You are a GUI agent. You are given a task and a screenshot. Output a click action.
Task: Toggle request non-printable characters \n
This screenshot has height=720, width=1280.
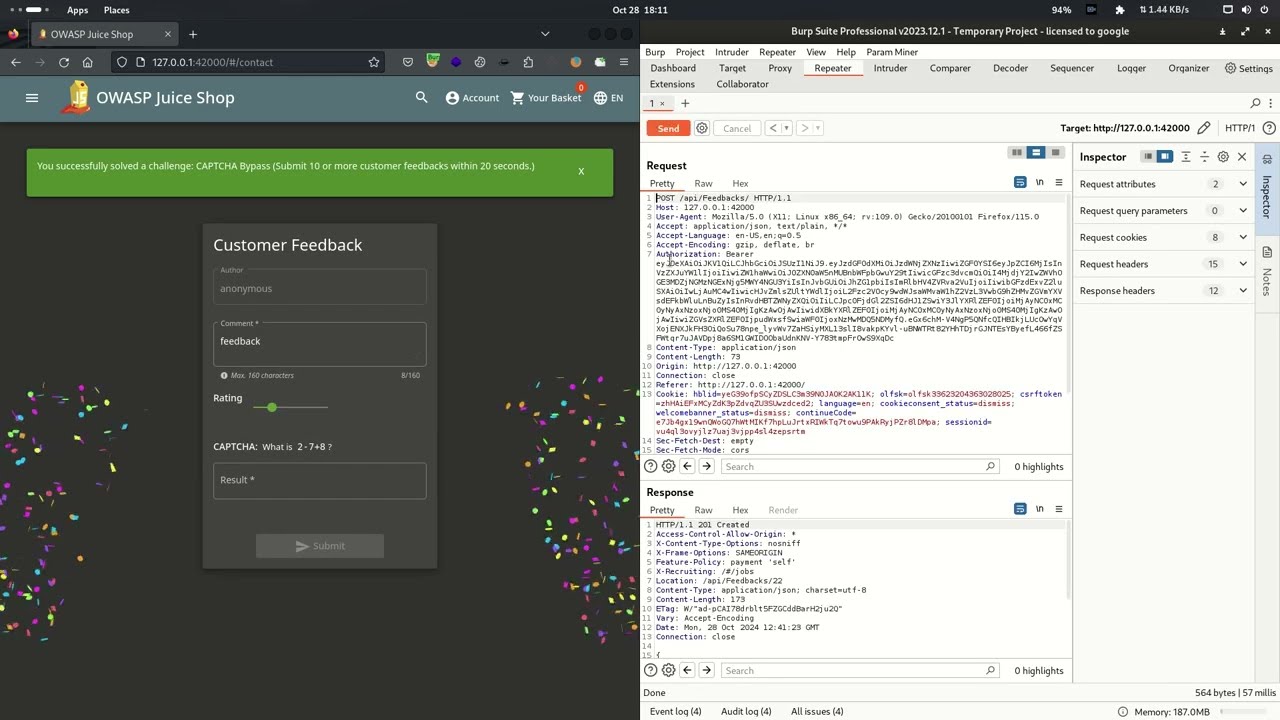1040,183
